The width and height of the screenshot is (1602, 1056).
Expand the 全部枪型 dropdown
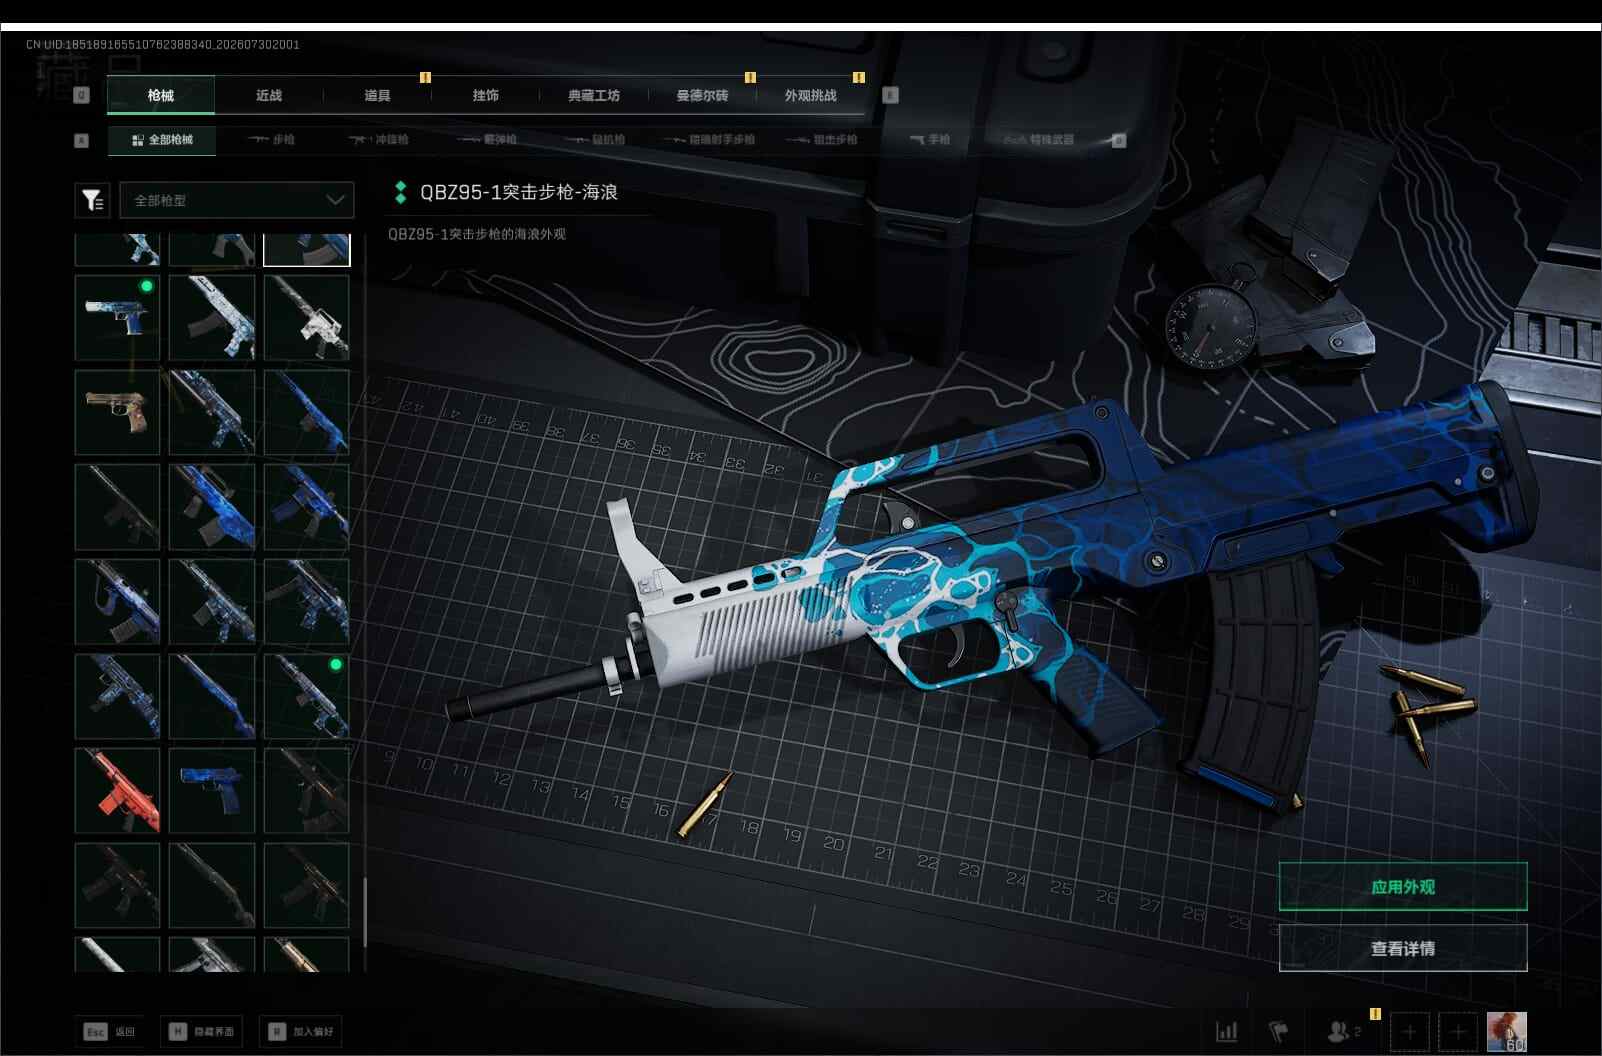coord(237,200)
